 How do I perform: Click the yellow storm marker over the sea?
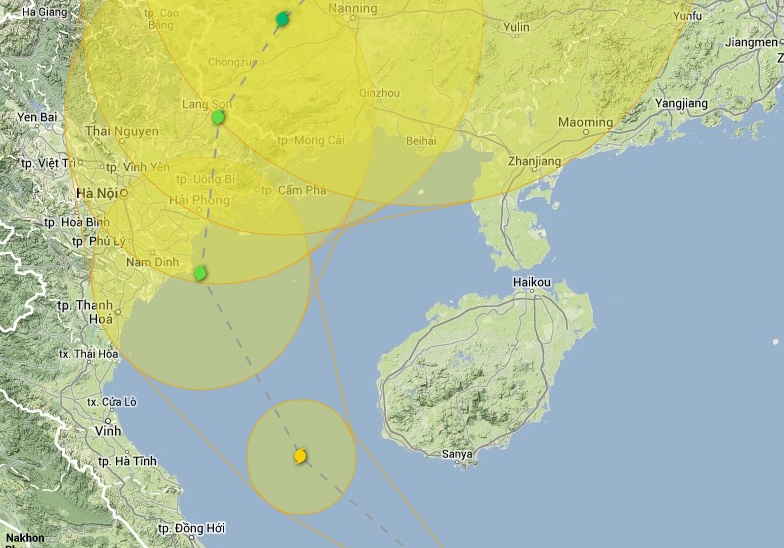[x=300, y=456]
